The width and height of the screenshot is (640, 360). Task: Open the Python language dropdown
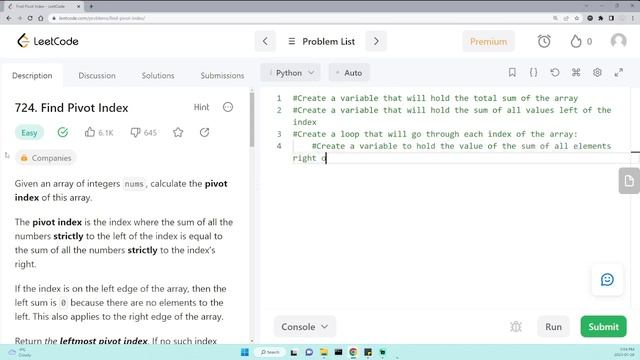[x=290, y=73]
